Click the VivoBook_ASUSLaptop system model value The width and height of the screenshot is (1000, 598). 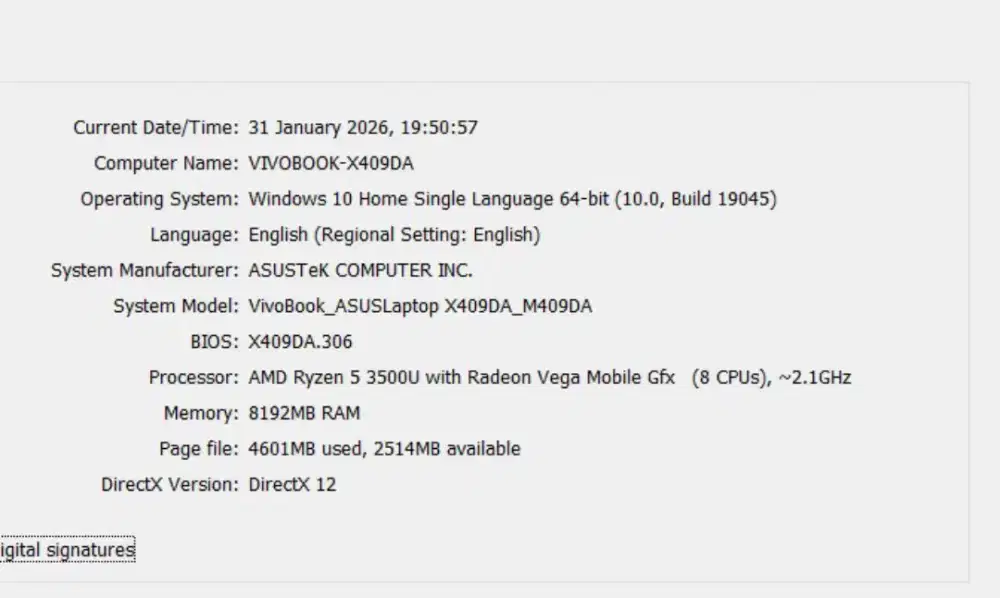[x=420, y=306]
